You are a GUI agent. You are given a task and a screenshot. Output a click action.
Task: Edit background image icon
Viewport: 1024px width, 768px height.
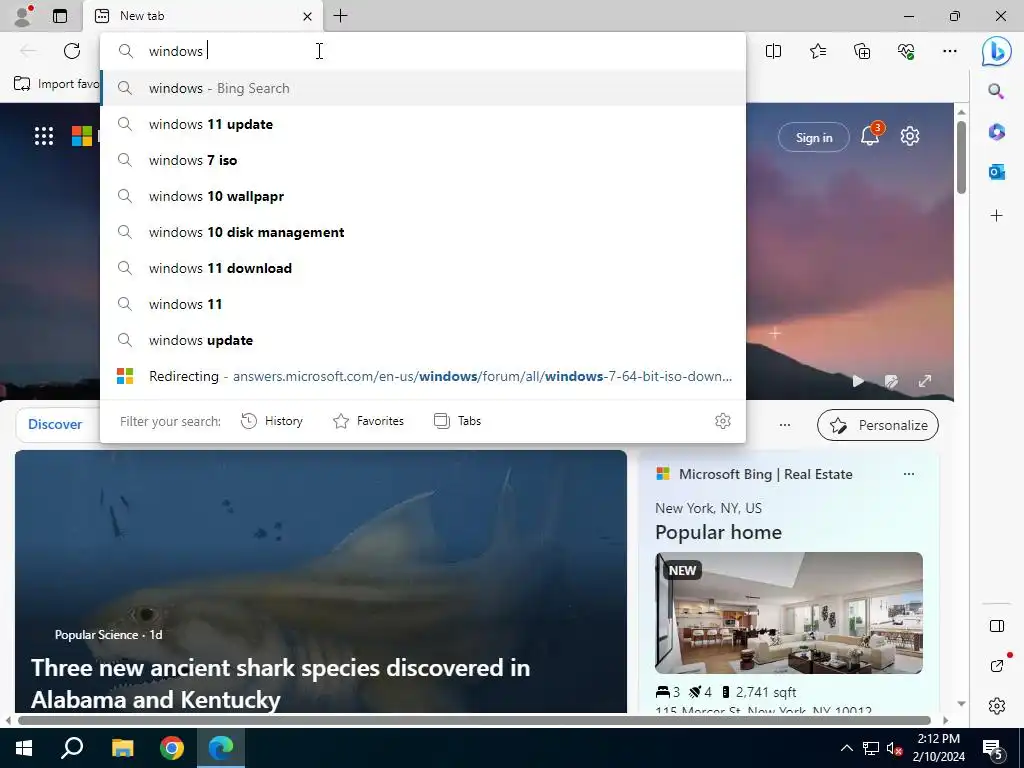point(891,381)
